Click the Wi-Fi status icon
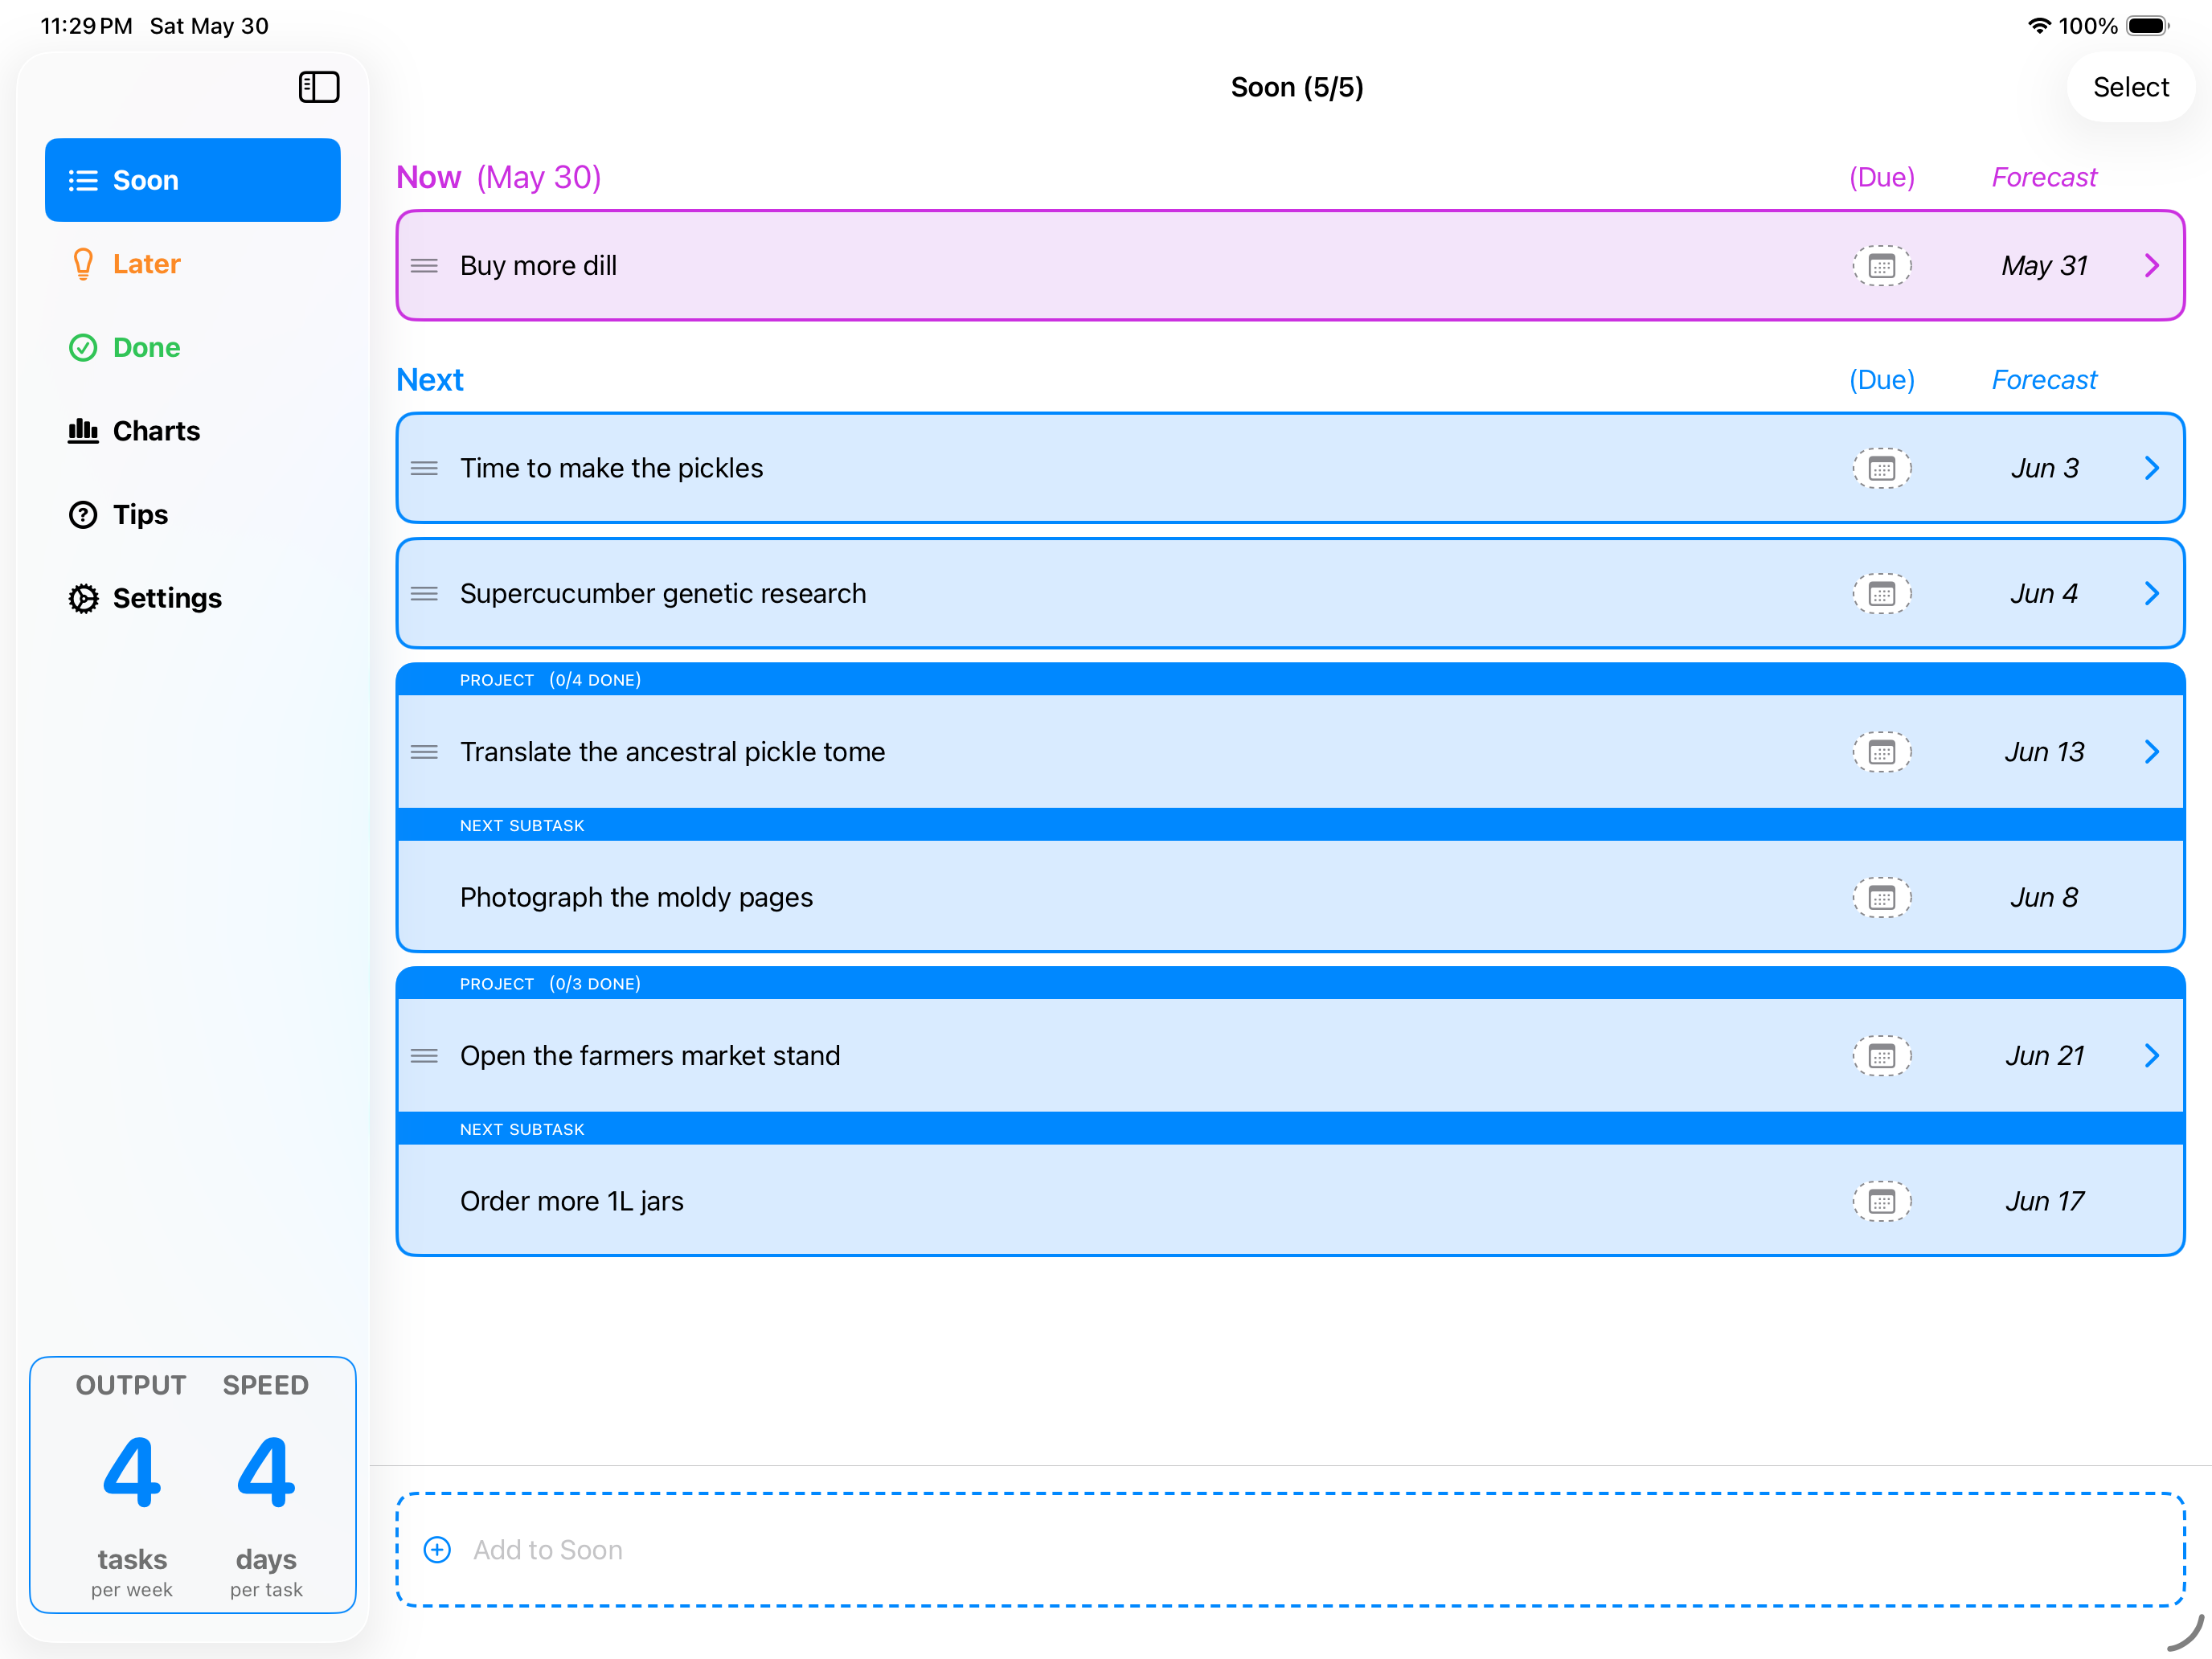2212x1659 pixels. (x=2038, y=26)
